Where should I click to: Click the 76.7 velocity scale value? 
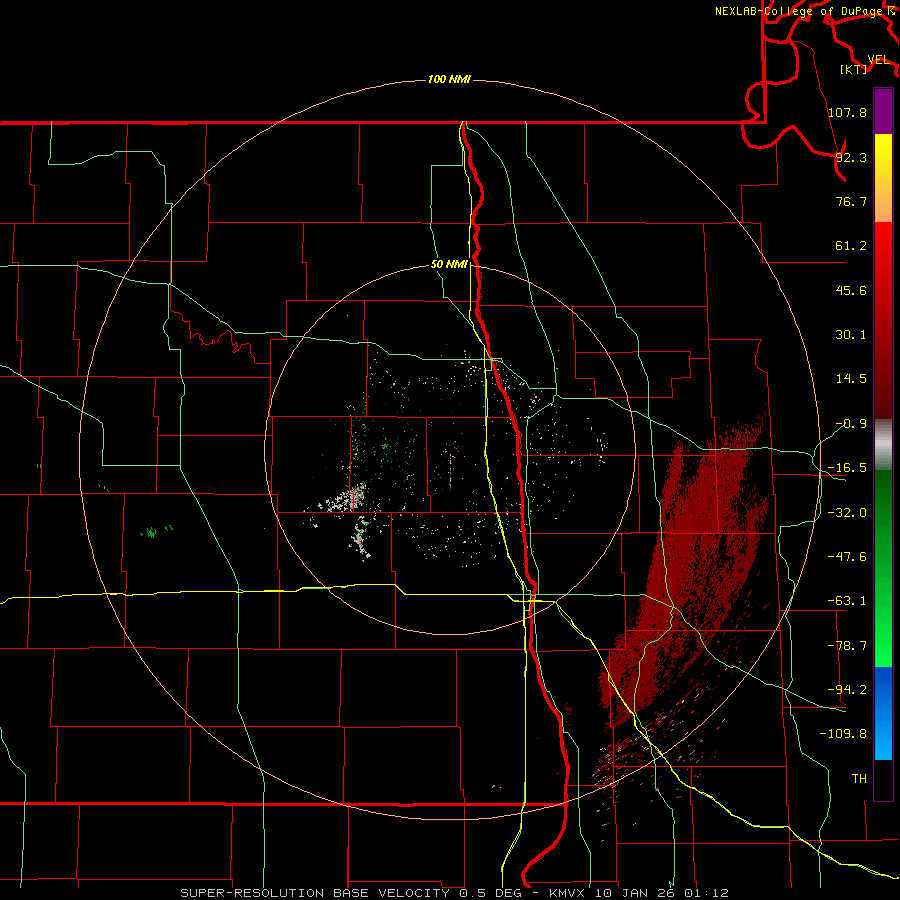coord(851,201)
